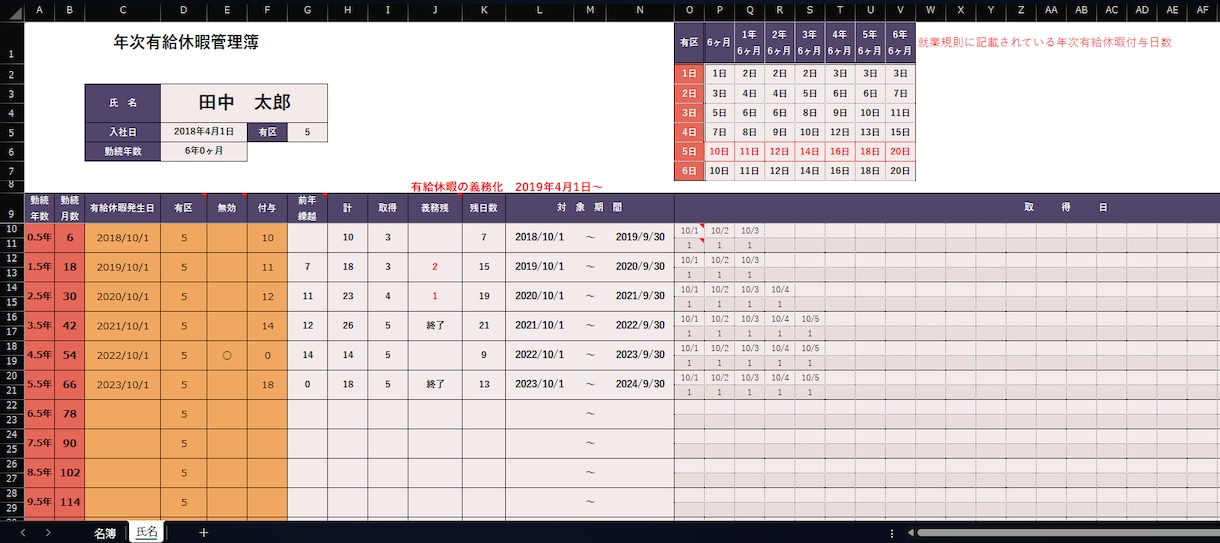This screenshot has height=543, width=1220.
Task: Click the 残日数 column heading
Action: (x=484, y=208)
